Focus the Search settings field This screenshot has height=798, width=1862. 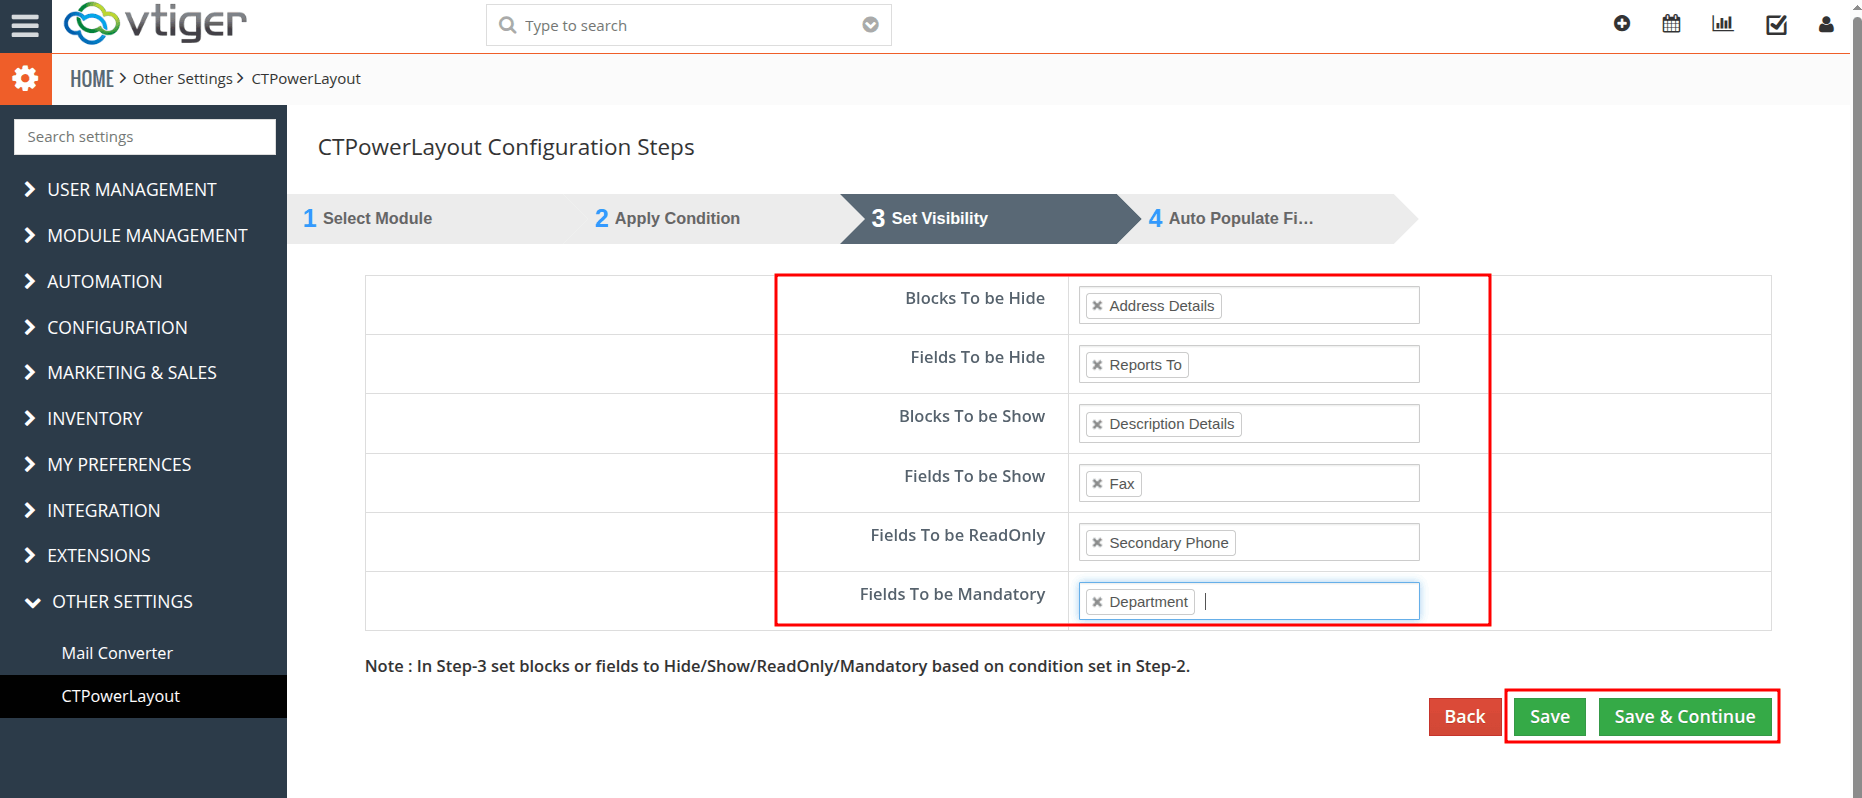pyautogui.click(x=145, y=137)
